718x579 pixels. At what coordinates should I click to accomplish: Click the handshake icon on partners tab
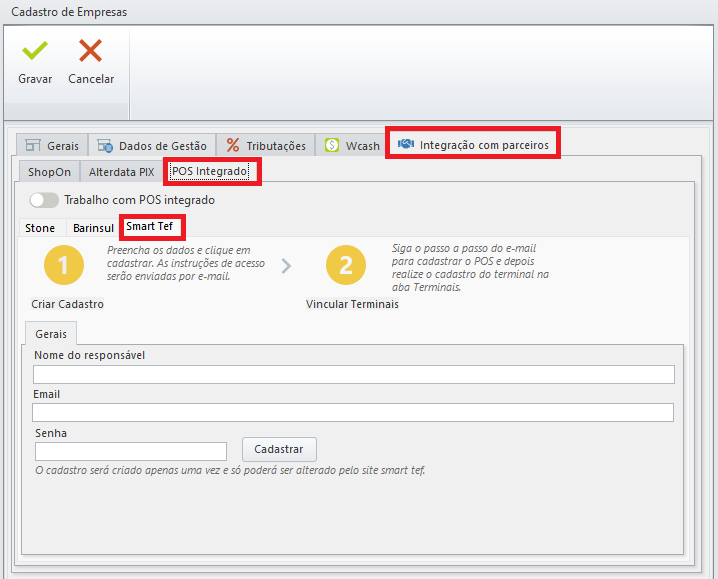(406, 144)
